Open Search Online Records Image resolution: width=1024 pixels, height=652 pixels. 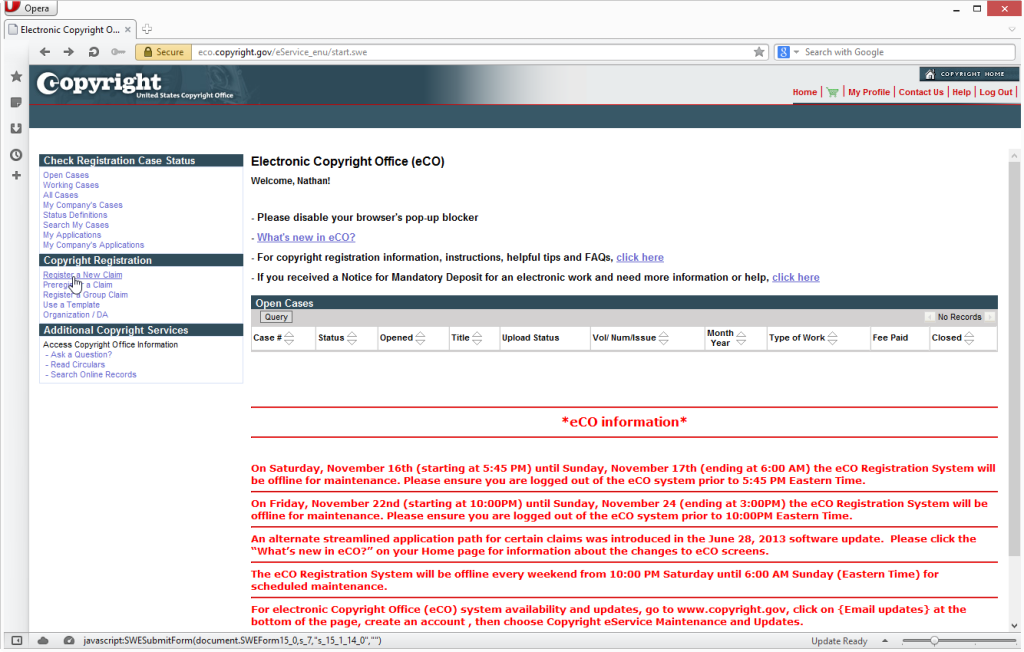pyautogui.click(x=93, y=374)
